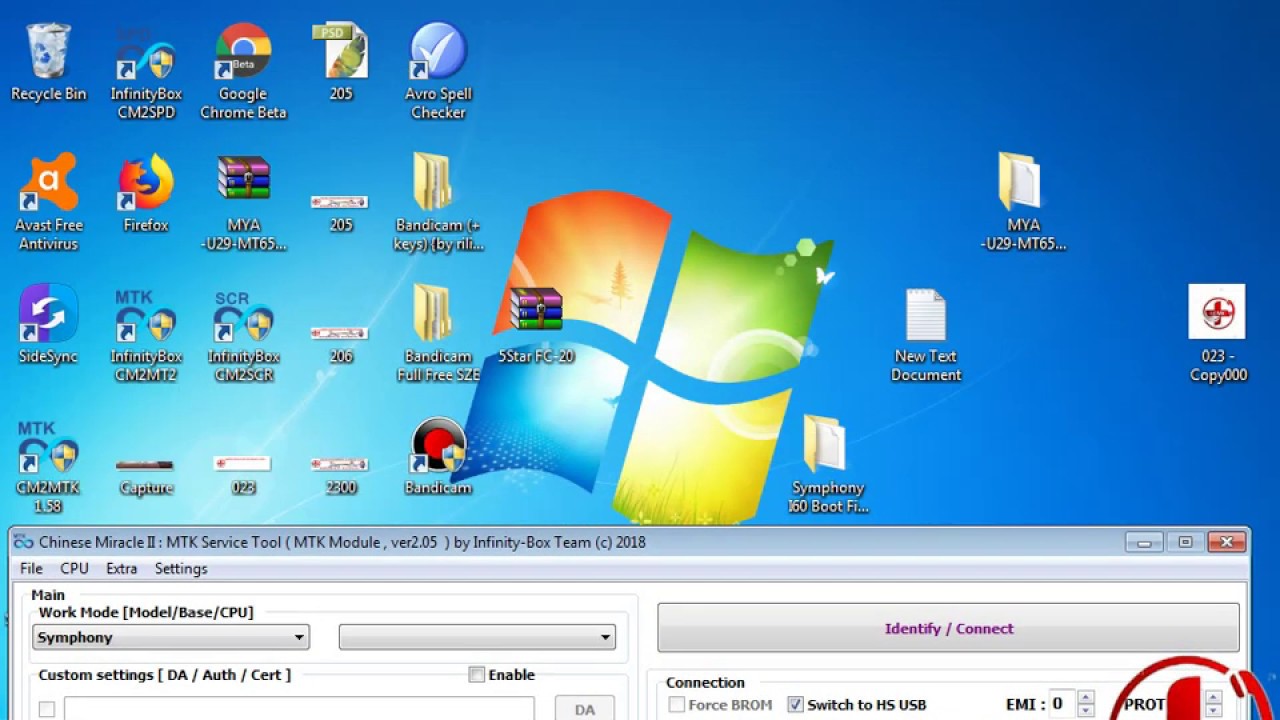Click the Identify / Connect button
This screenshot has height=720, width=1280.
tap(948, 628)
